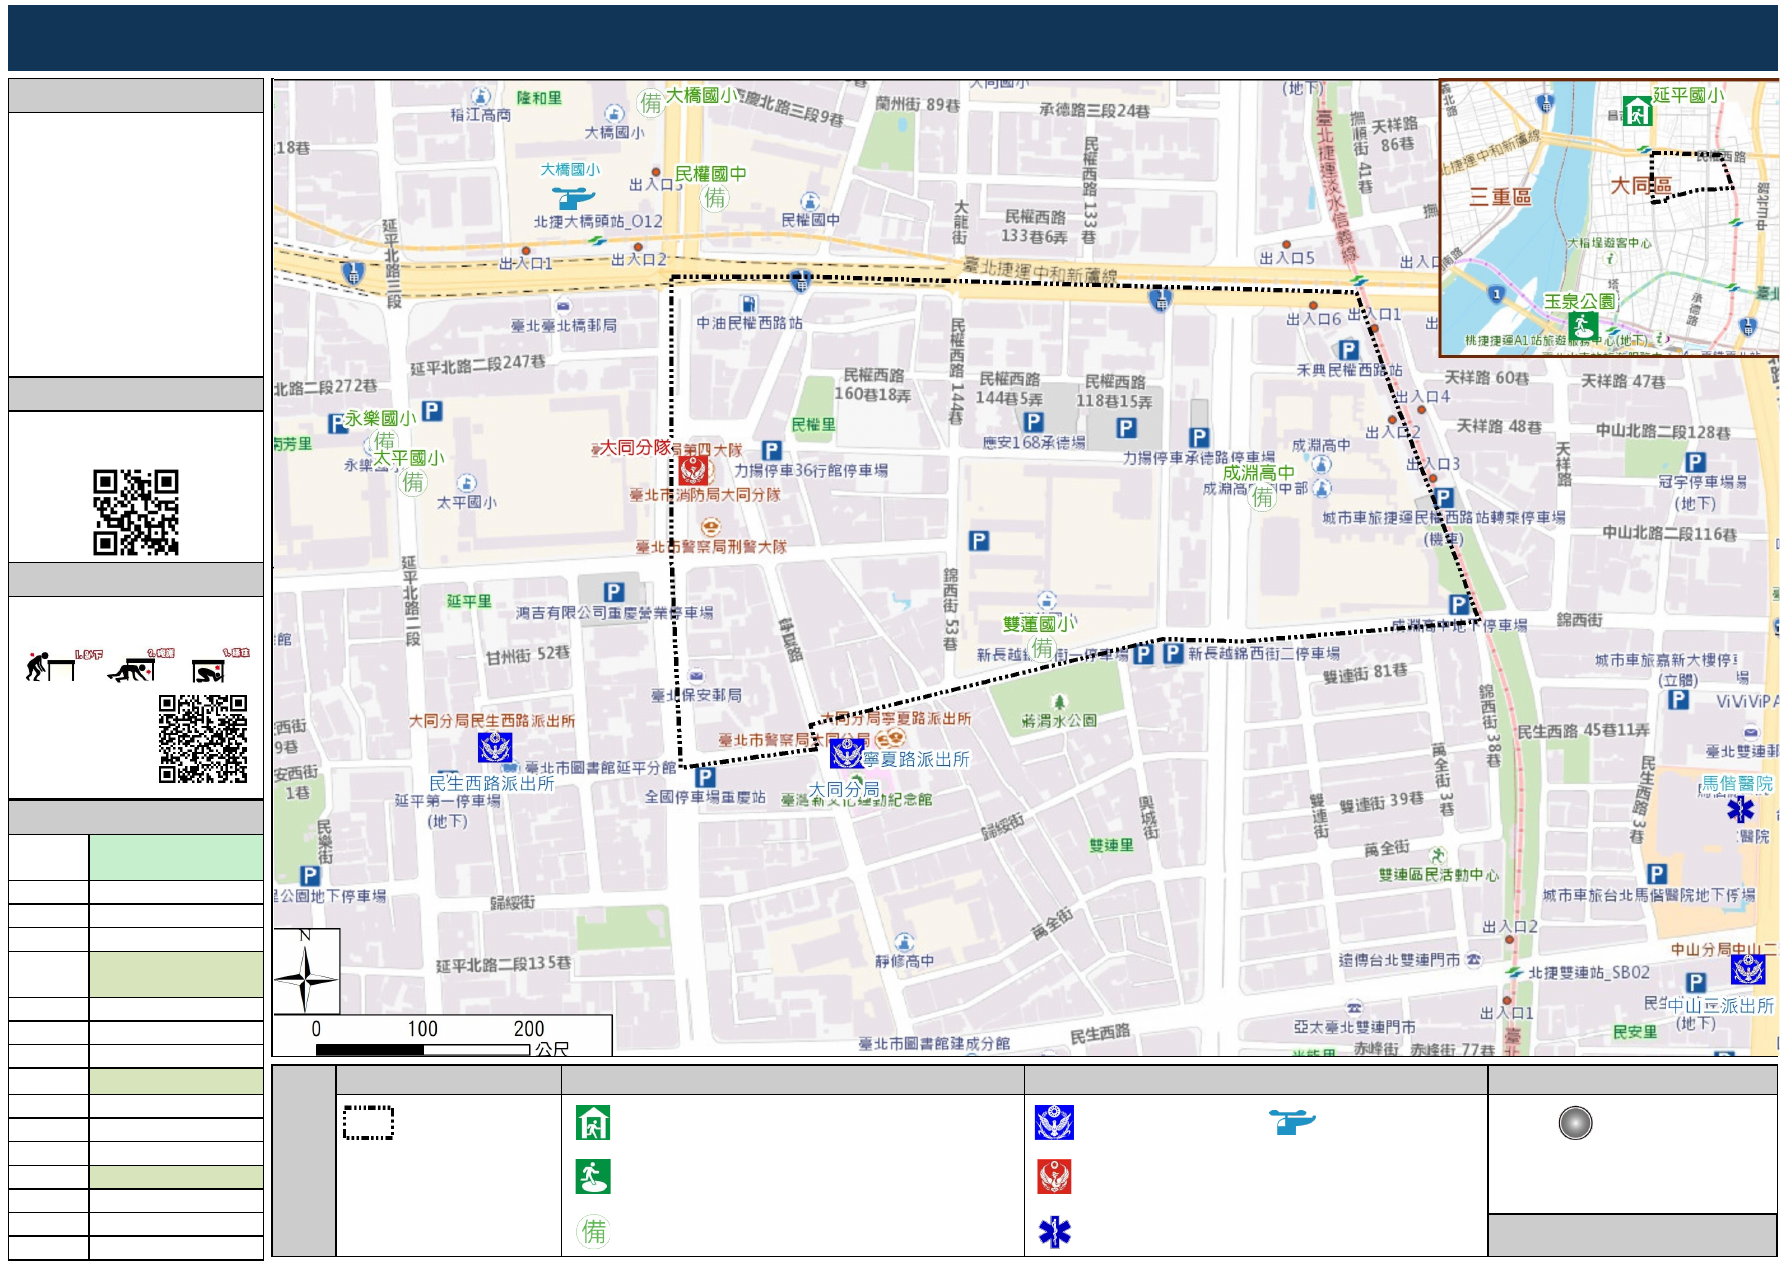1786x1263 pixels.
Task: Click the 臺北市消防局大同分隊 label
Action: click(705, 495)
